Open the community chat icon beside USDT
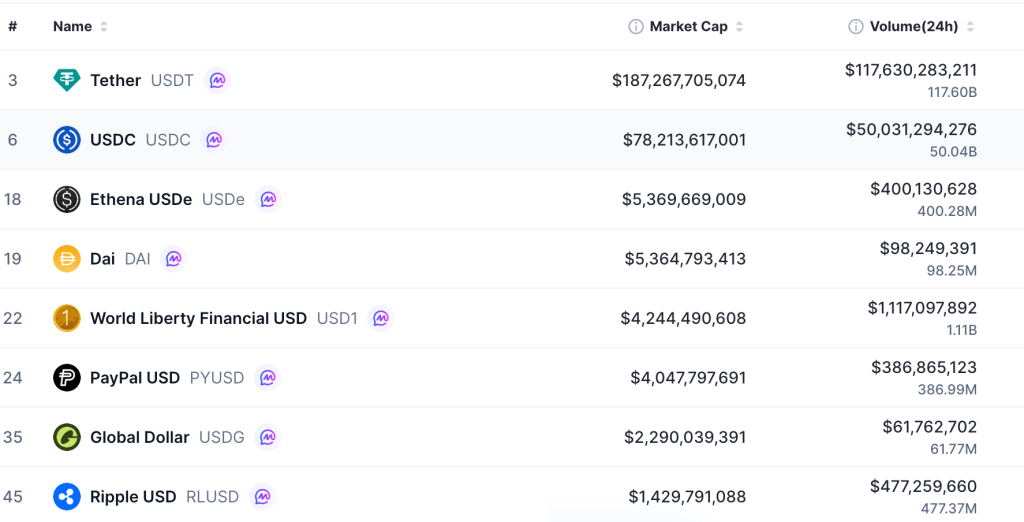Viewport: 1024px width, 522px height. 217,80
